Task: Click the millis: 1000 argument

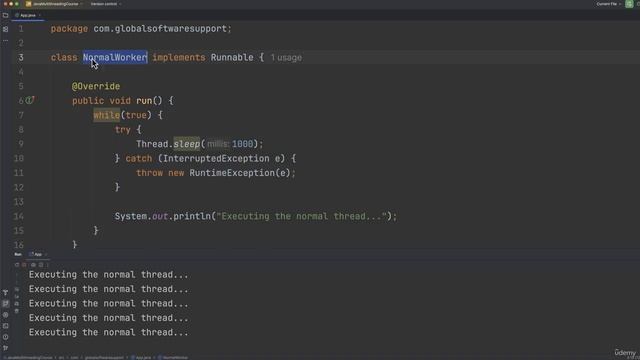Action: (x=230, y=144)
